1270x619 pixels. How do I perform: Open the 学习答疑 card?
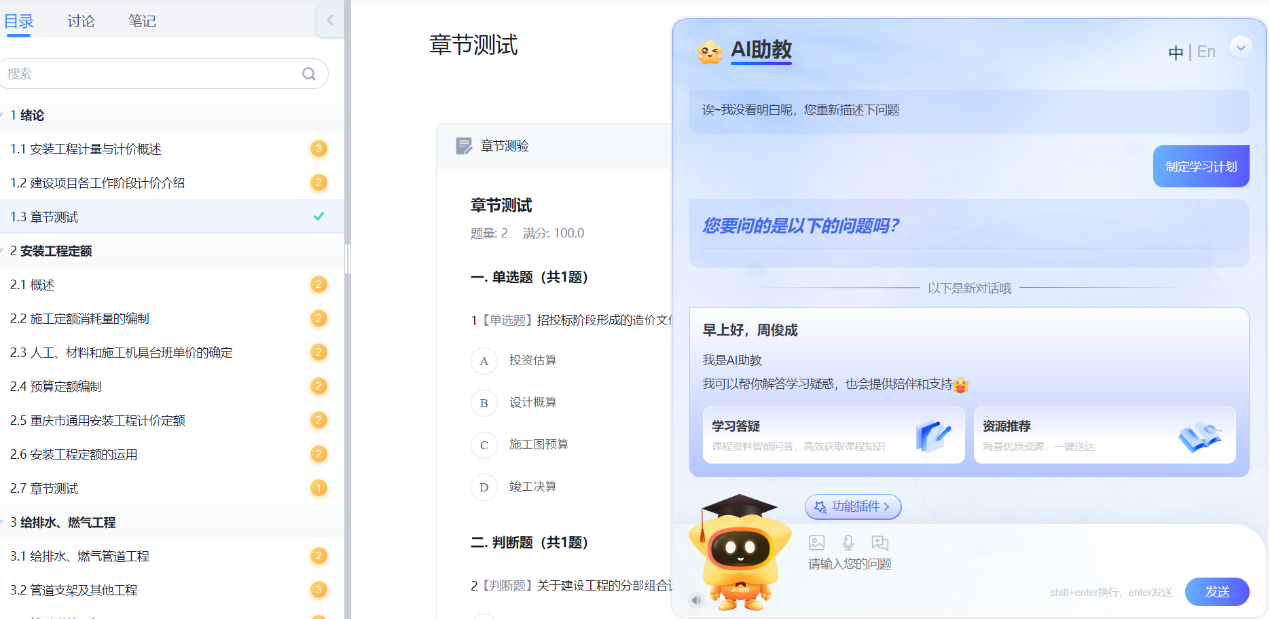tap(833, 435)
